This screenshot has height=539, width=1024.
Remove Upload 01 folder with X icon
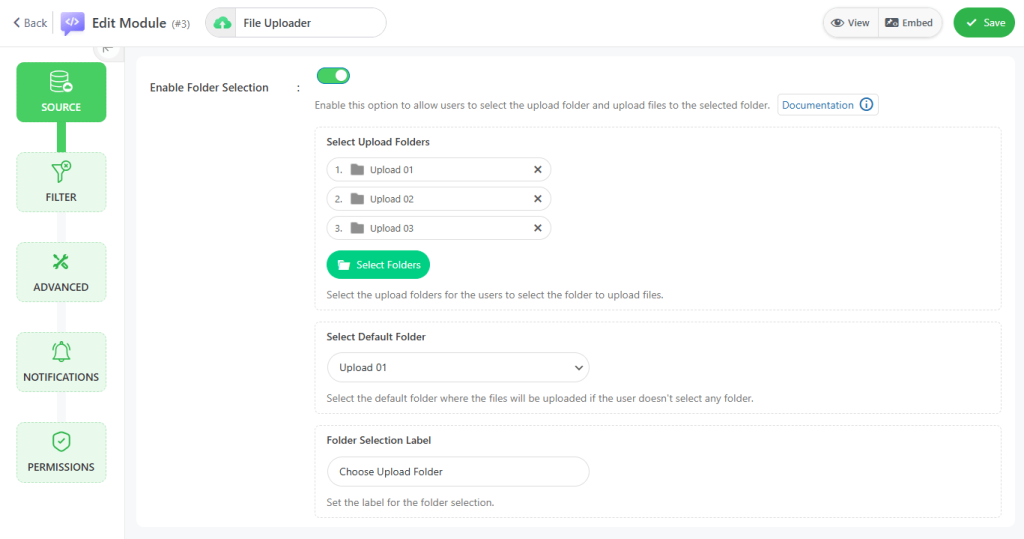(x=537, y=170)
